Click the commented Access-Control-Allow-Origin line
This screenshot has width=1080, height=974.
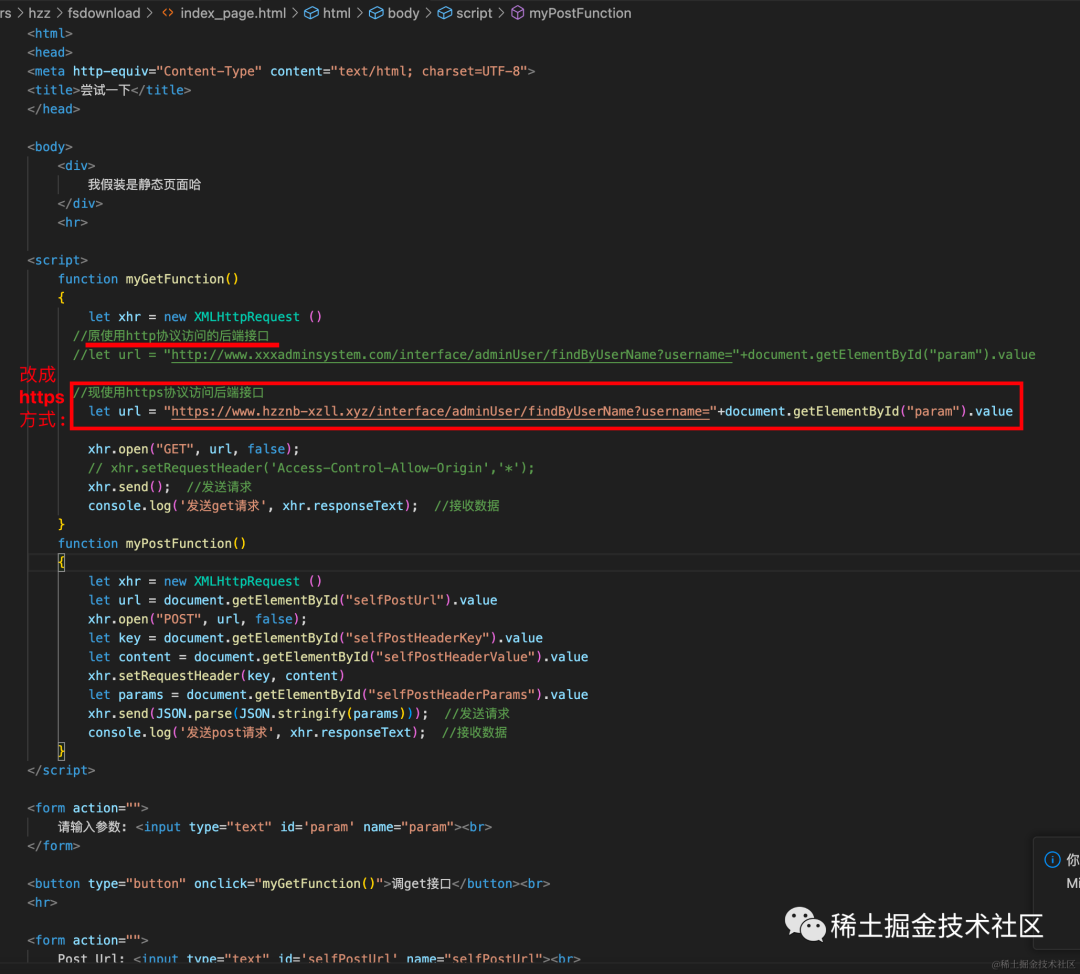(311, 468)
